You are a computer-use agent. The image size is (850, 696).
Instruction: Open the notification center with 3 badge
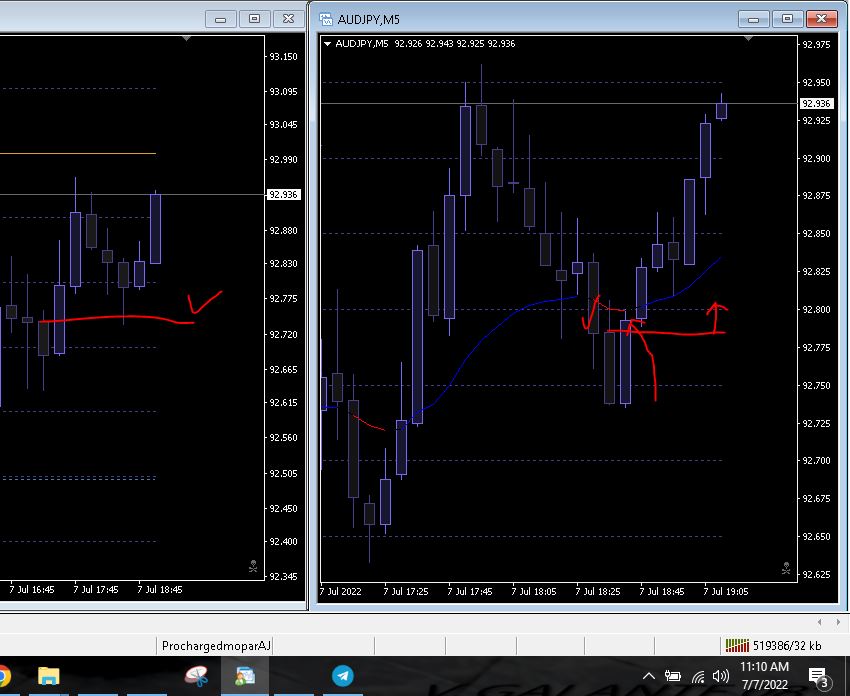(817, 677)
